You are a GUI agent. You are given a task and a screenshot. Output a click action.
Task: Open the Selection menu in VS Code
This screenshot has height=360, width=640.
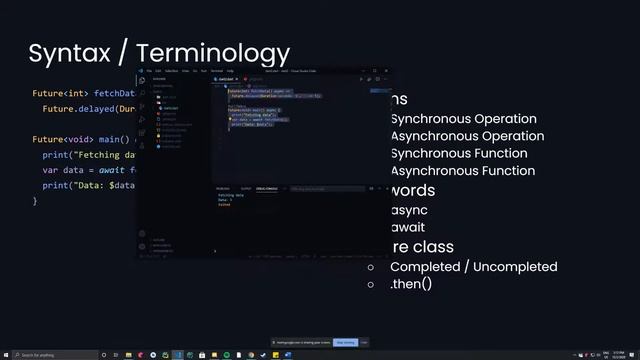click(171, 71)
